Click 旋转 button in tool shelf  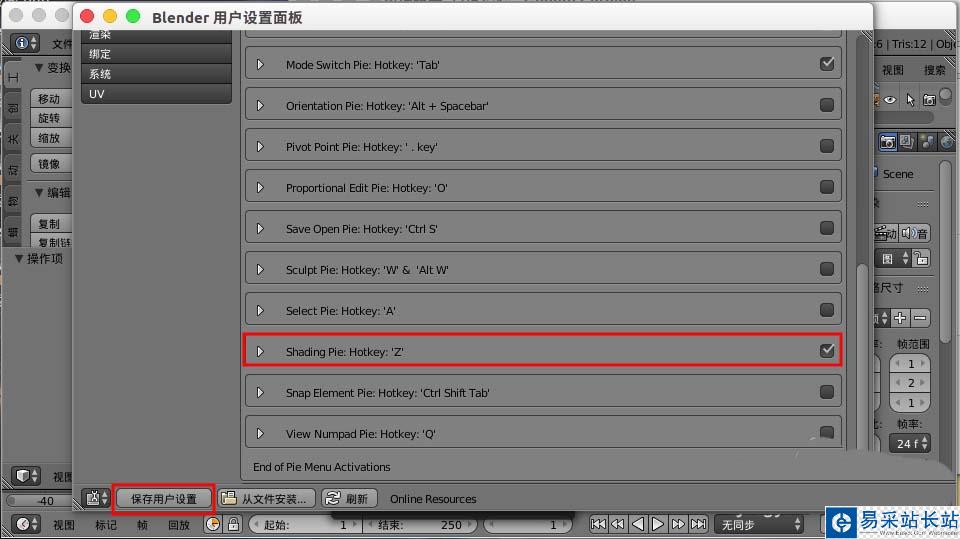pyautogui.click(x=51, y=118)
